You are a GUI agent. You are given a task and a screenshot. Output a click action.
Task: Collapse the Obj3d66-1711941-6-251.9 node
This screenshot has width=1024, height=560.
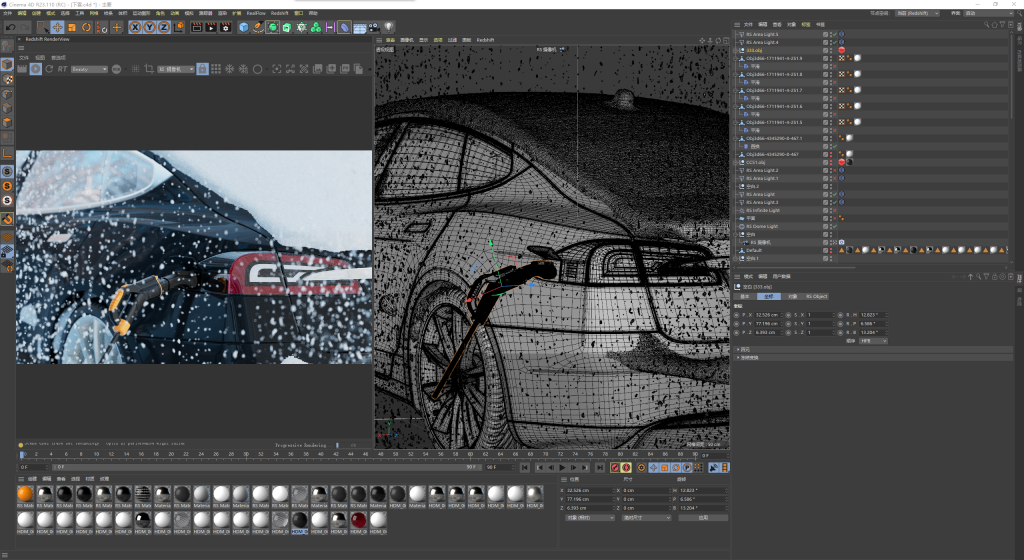tap(736, 58)
